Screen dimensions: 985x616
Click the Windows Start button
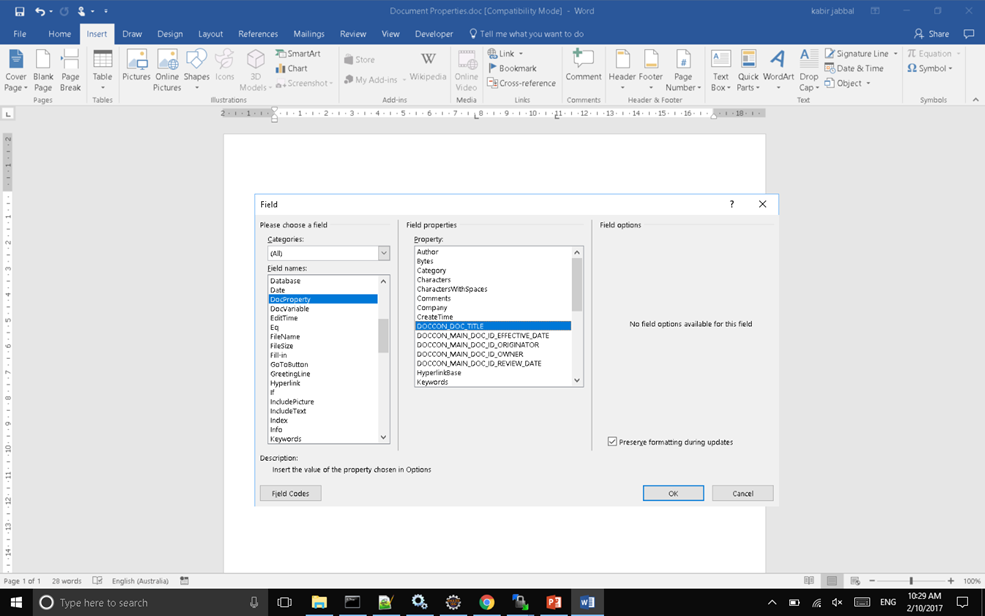click(x=16, y=602)
